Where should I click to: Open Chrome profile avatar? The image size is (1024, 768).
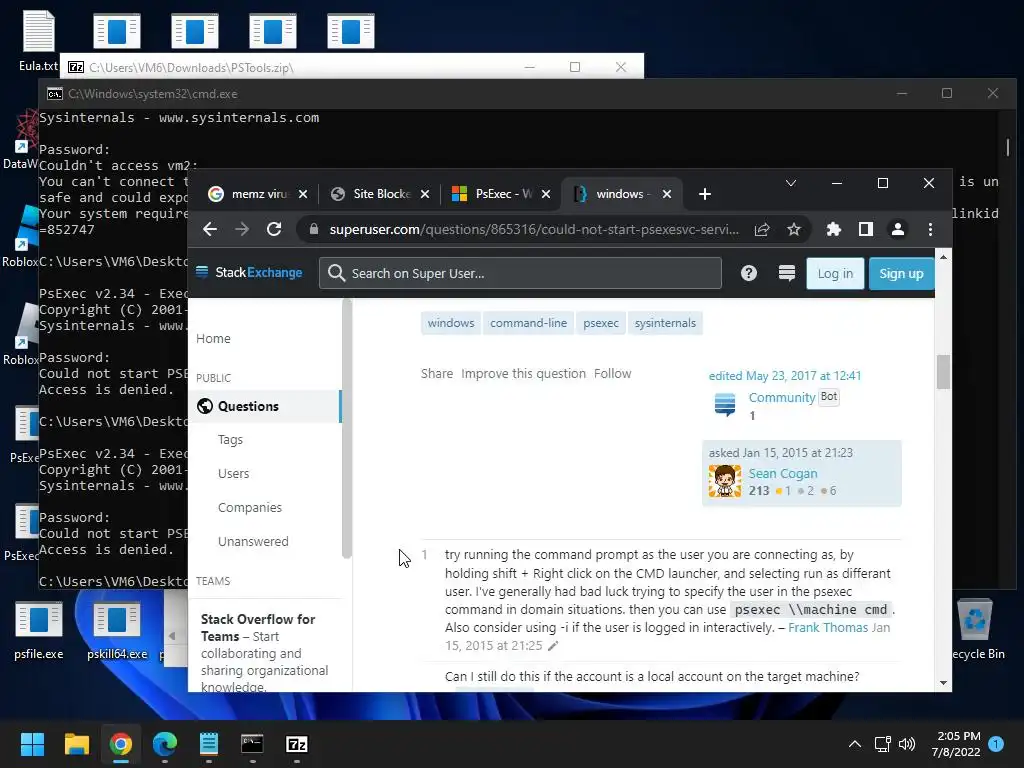[x=898, y=229]
